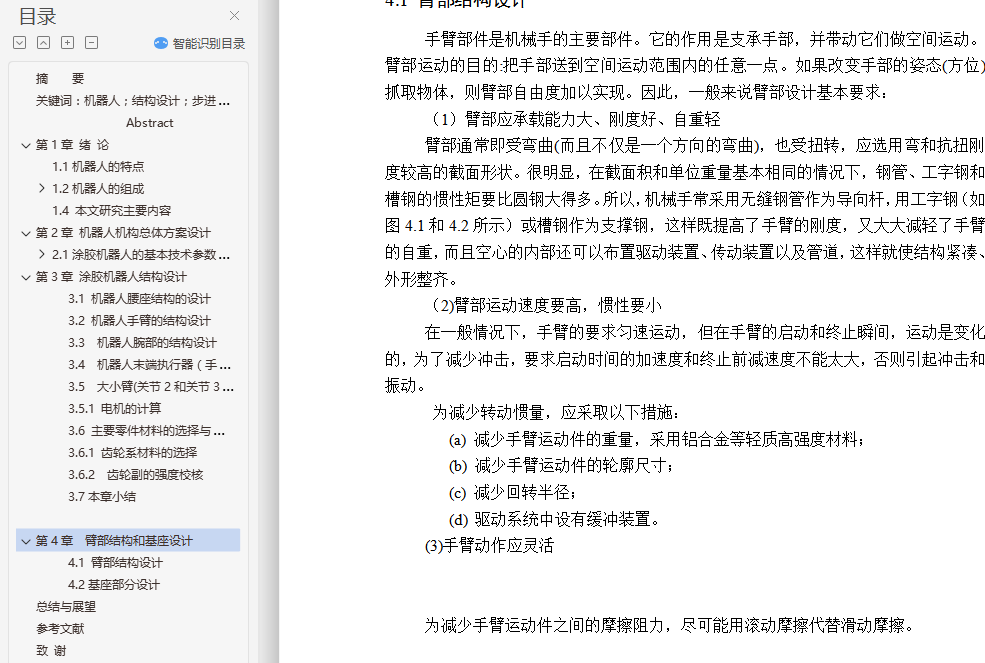Click list item (d) 驱动系统中设有缓冲装置
The width and height of the screenshot is (985, 663).
click(x=554, y=519)
